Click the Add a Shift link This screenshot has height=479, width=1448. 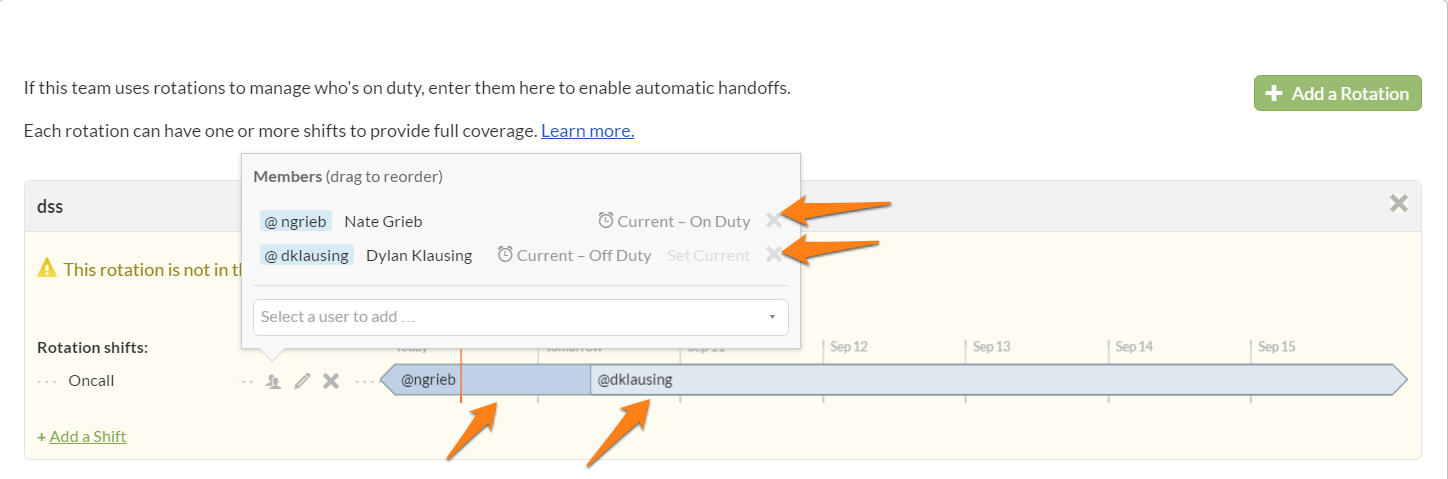[x=87, y=436]
